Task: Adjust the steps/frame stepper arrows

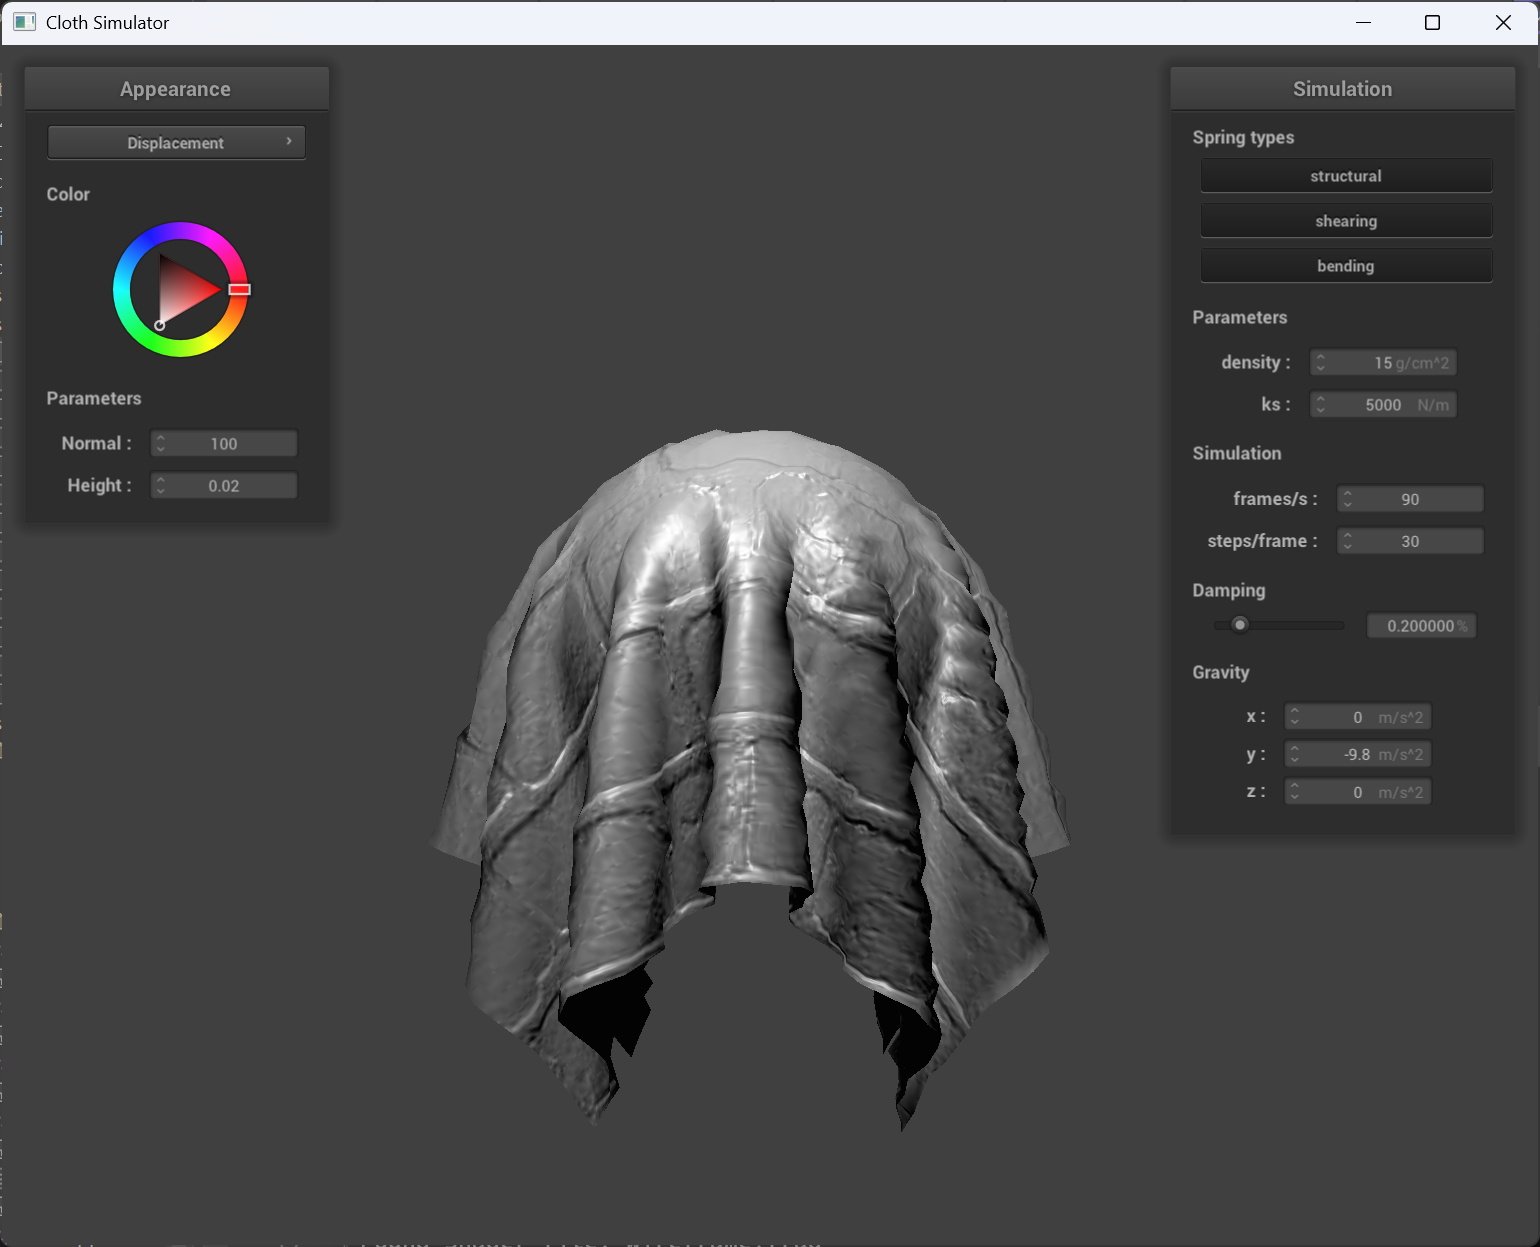Action: pyautogui.click(x=1348, y=540)
